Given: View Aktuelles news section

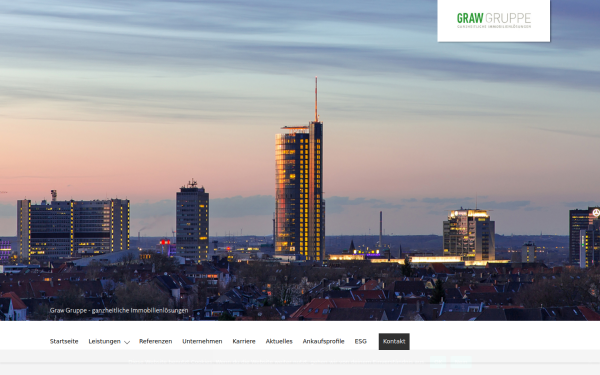Looking at the screenshot, I should pos(279,341).
